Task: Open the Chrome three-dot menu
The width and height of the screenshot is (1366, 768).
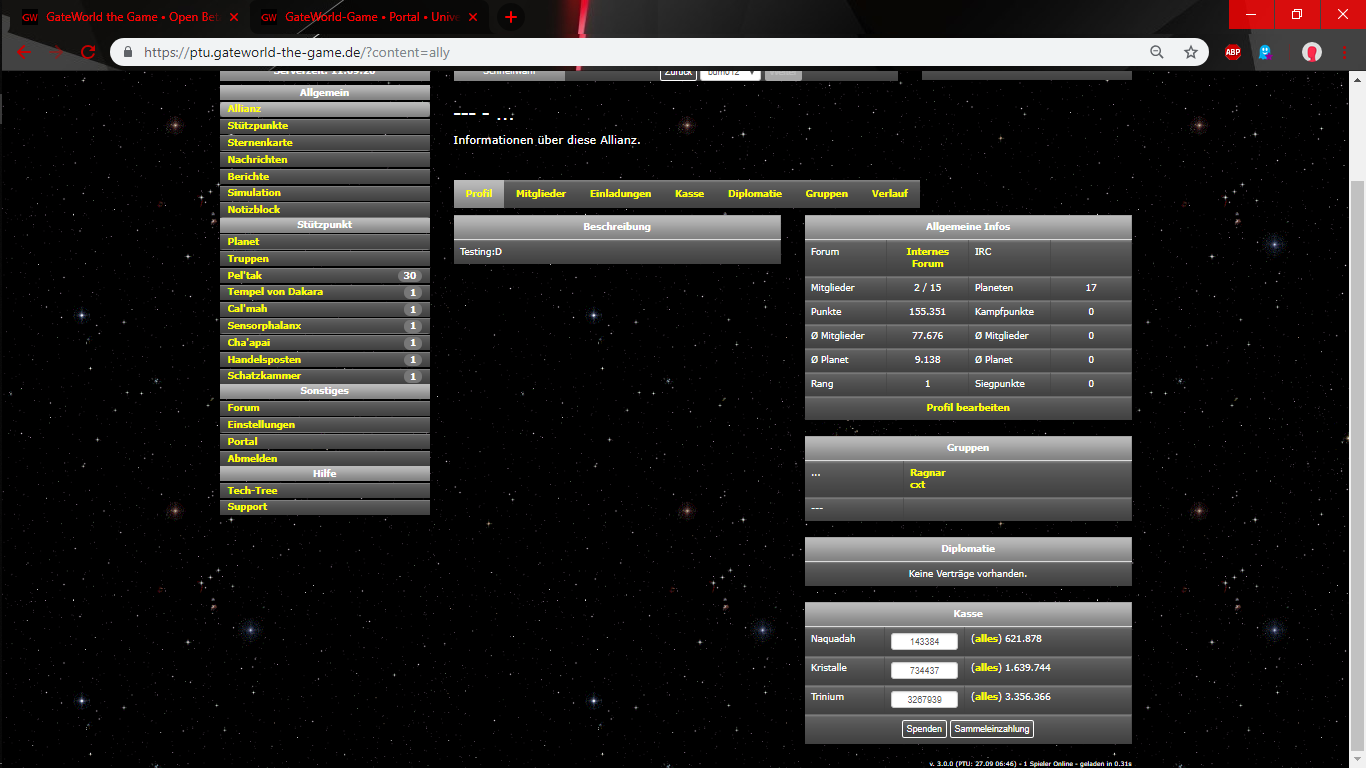Action: [x=1344, y=52]
